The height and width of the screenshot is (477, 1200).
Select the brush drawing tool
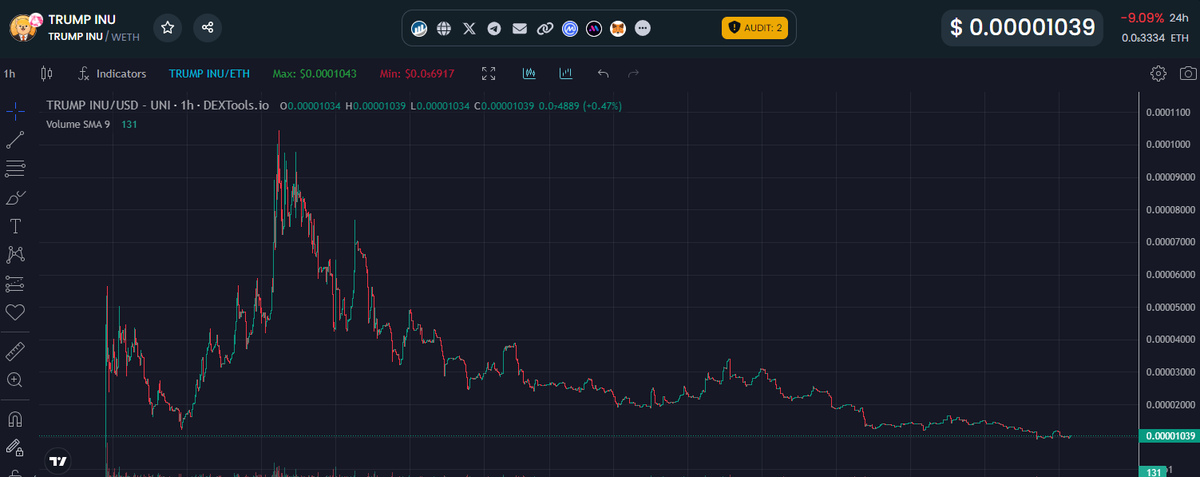15,197
